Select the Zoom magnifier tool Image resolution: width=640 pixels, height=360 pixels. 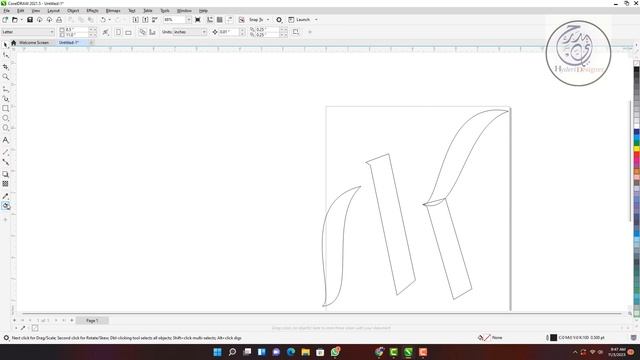pyautogui.click(x=5, y=77)
